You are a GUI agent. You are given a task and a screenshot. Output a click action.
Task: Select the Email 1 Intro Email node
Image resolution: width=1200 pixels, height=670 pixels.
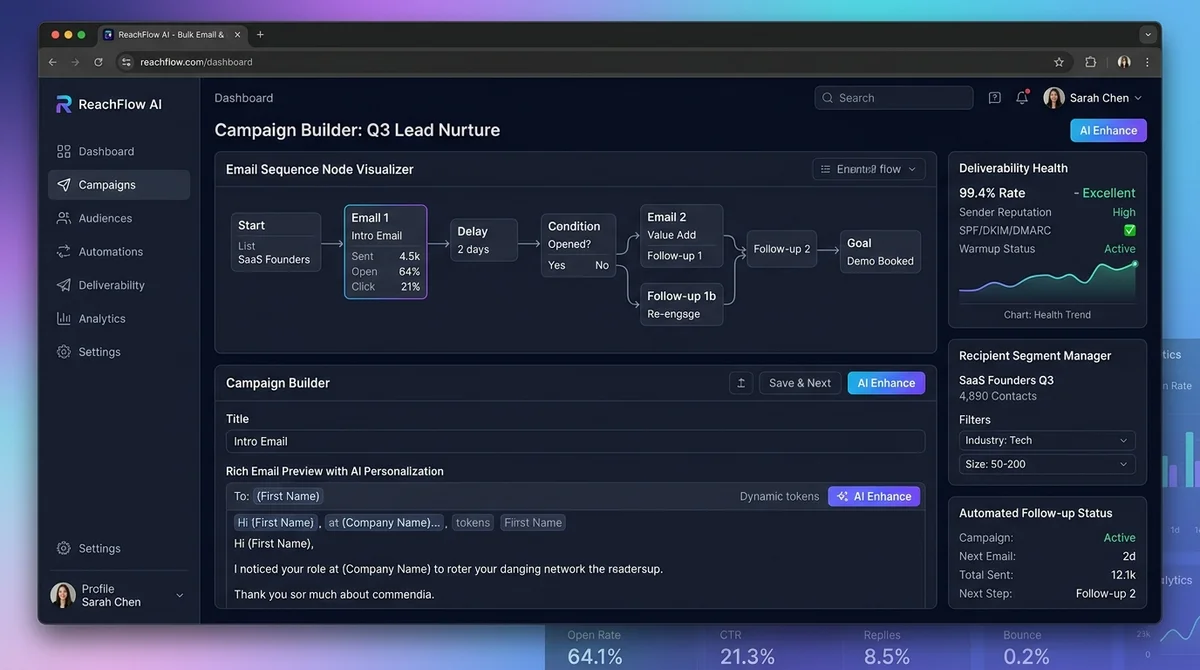click(386, 251)
